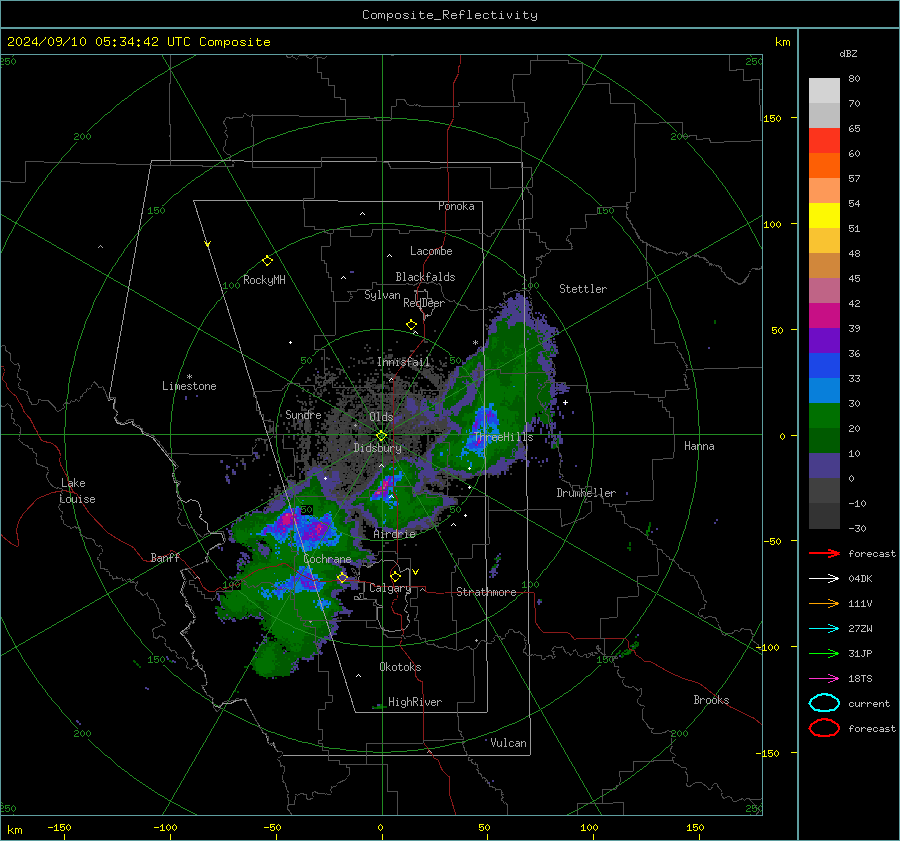Click the Sylvan map label
Screen dimensions: 900x841
[382, 295]
